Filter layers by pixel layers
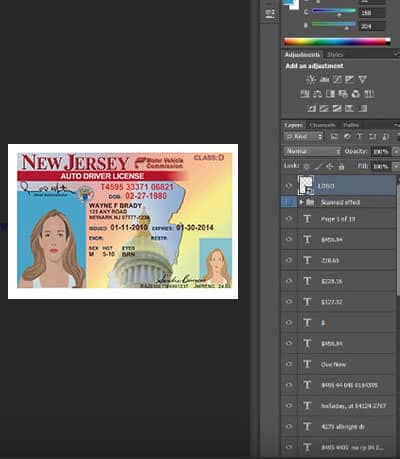This screenshot has height=459, width=400. (334, 136)
